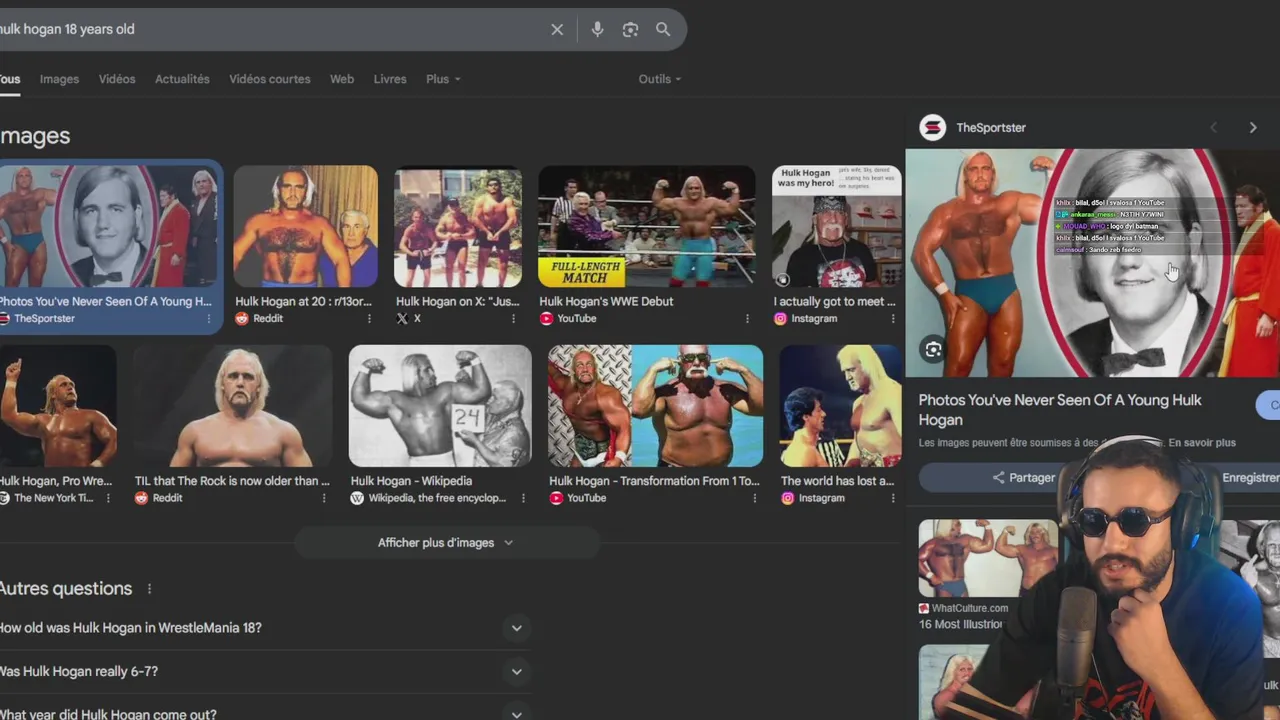Open the WhatCulture.com related image

[x=988, y=558]
